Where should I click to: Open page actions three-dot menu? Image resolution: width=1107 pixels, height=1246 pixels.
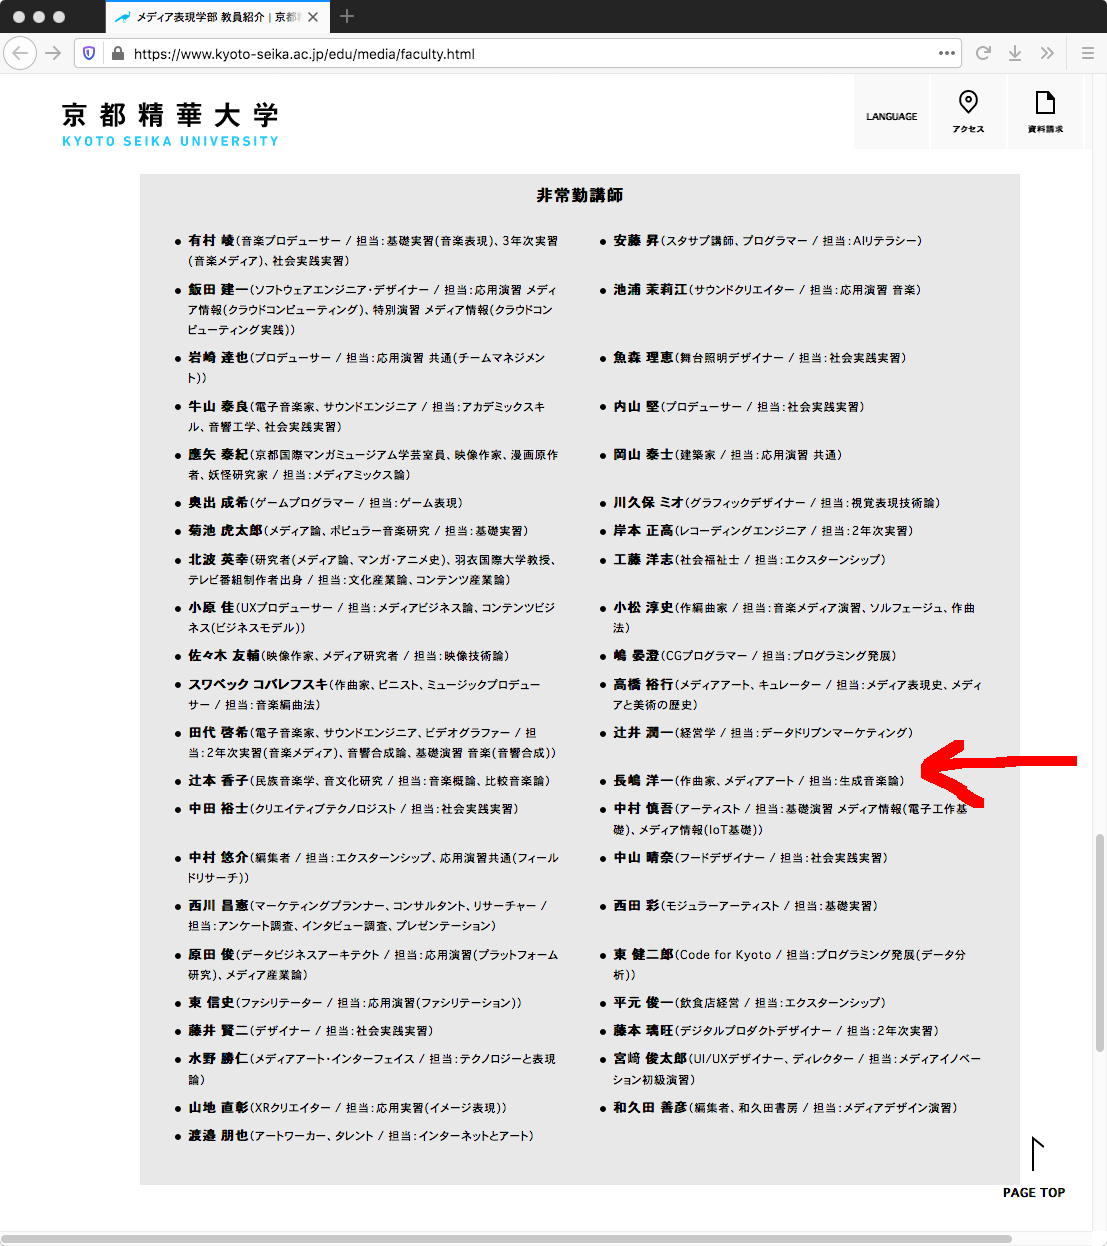[x=946, y=53]
